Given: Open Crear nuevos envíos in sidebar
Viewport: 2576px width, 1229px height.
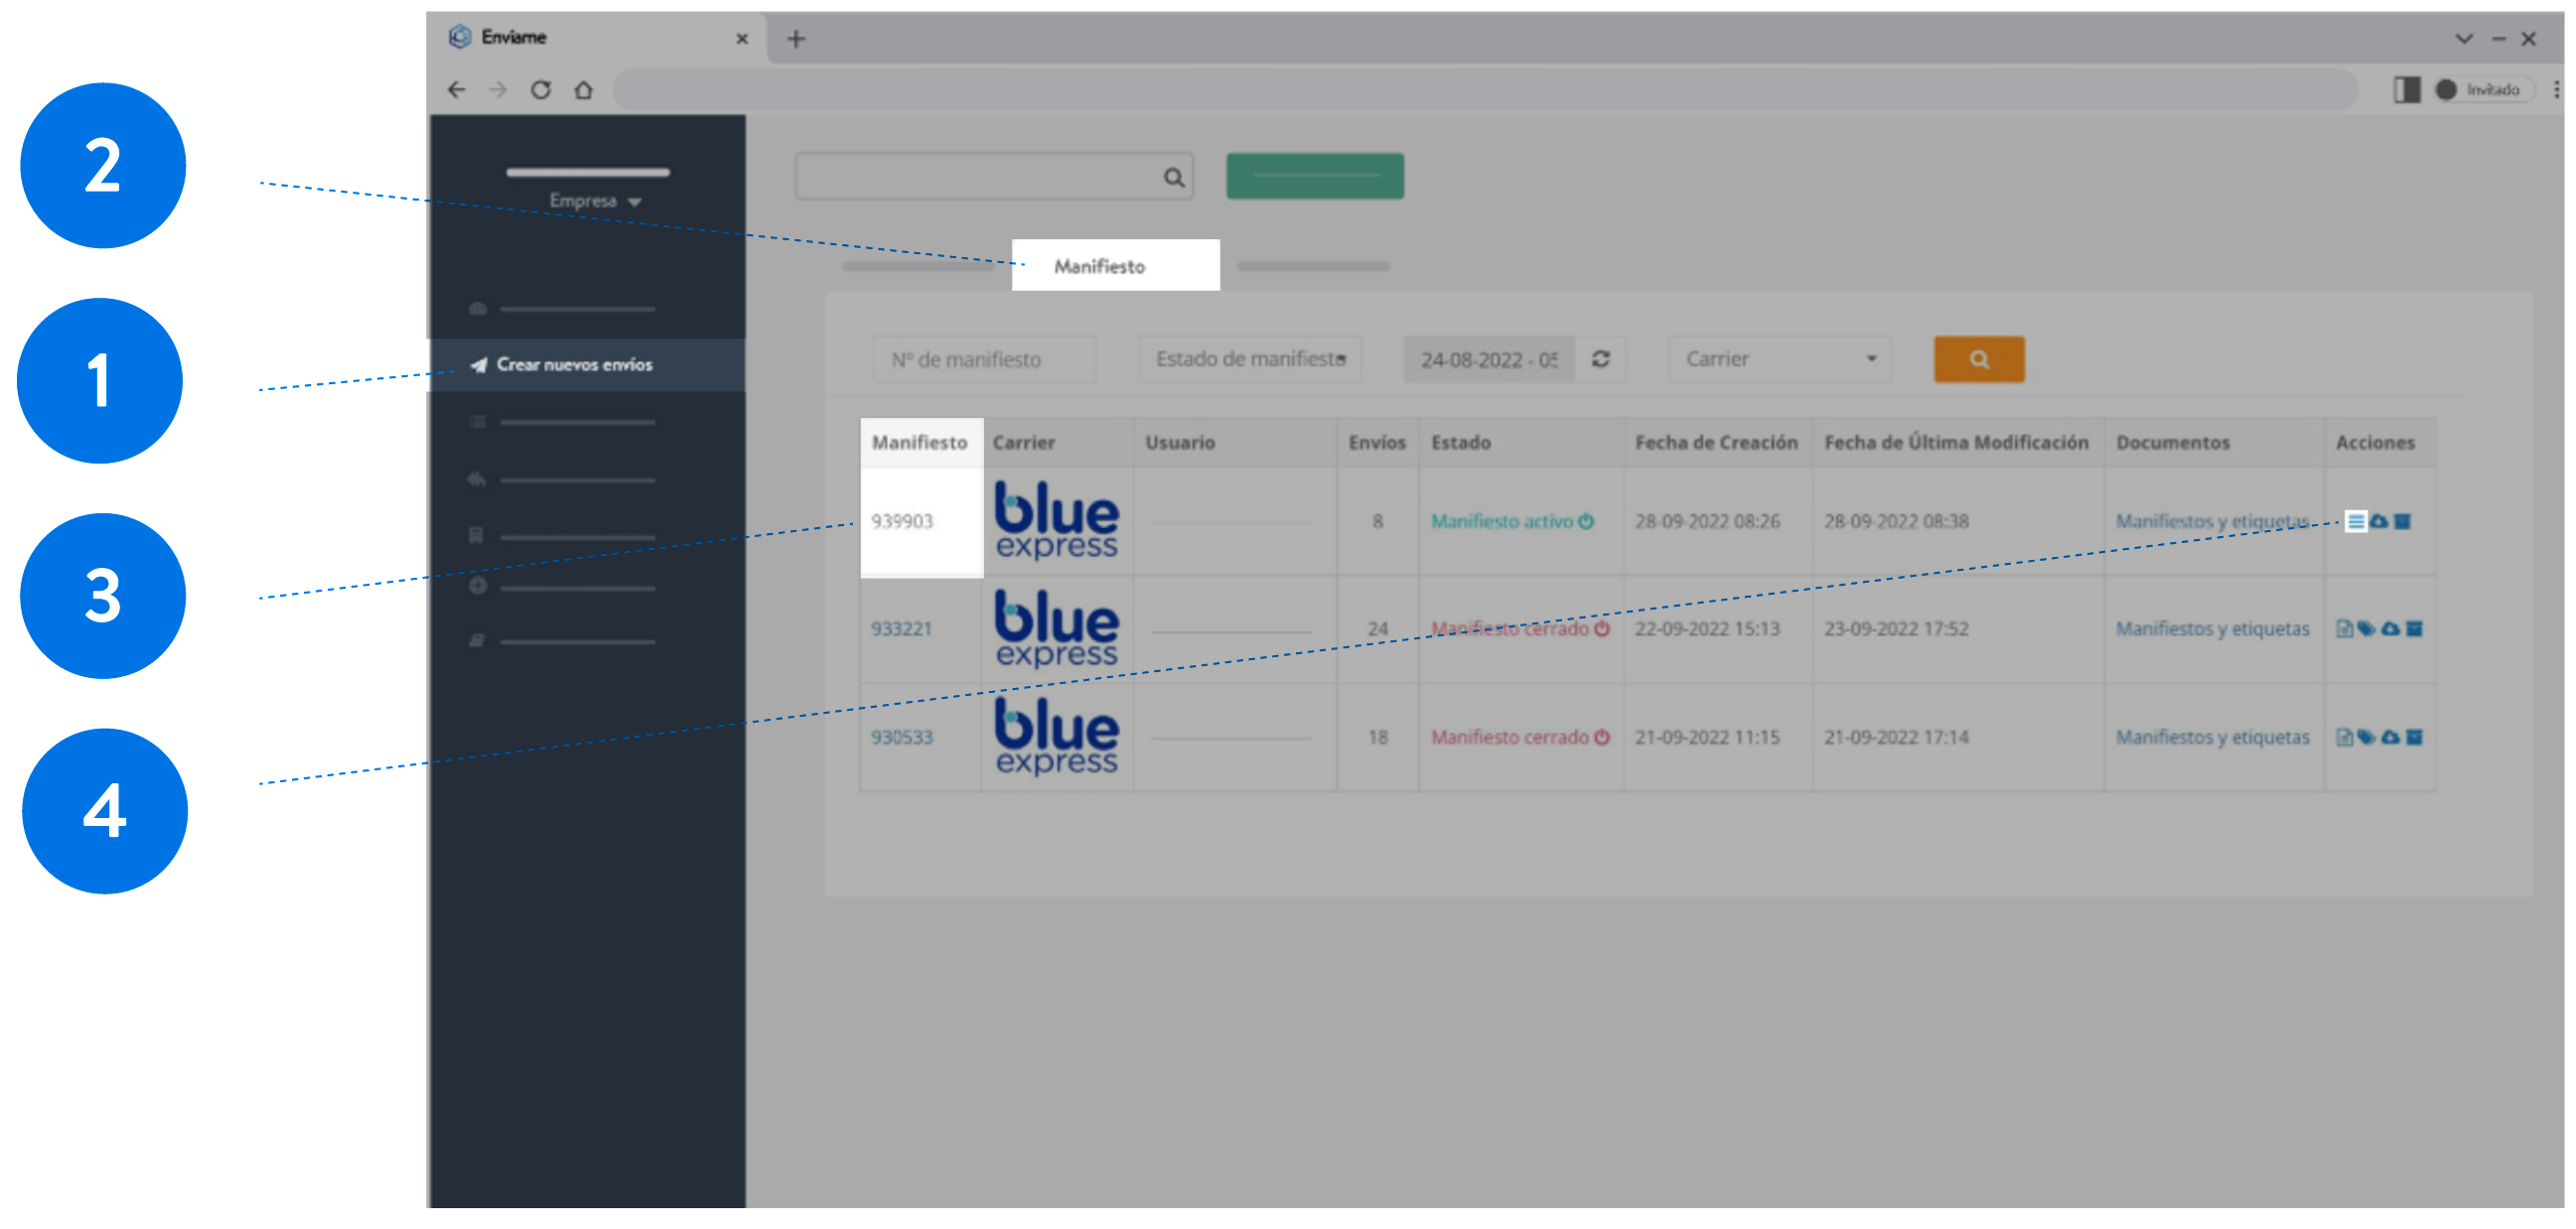Looking at the screenshot, I should pos(574,365).
